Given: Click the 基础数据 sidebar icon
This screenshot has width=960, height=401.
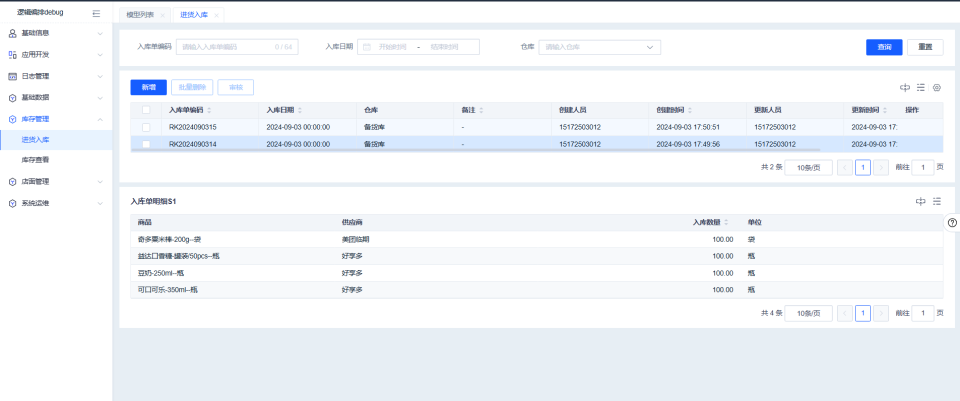Looking at the screenshot, I should 12,97.
